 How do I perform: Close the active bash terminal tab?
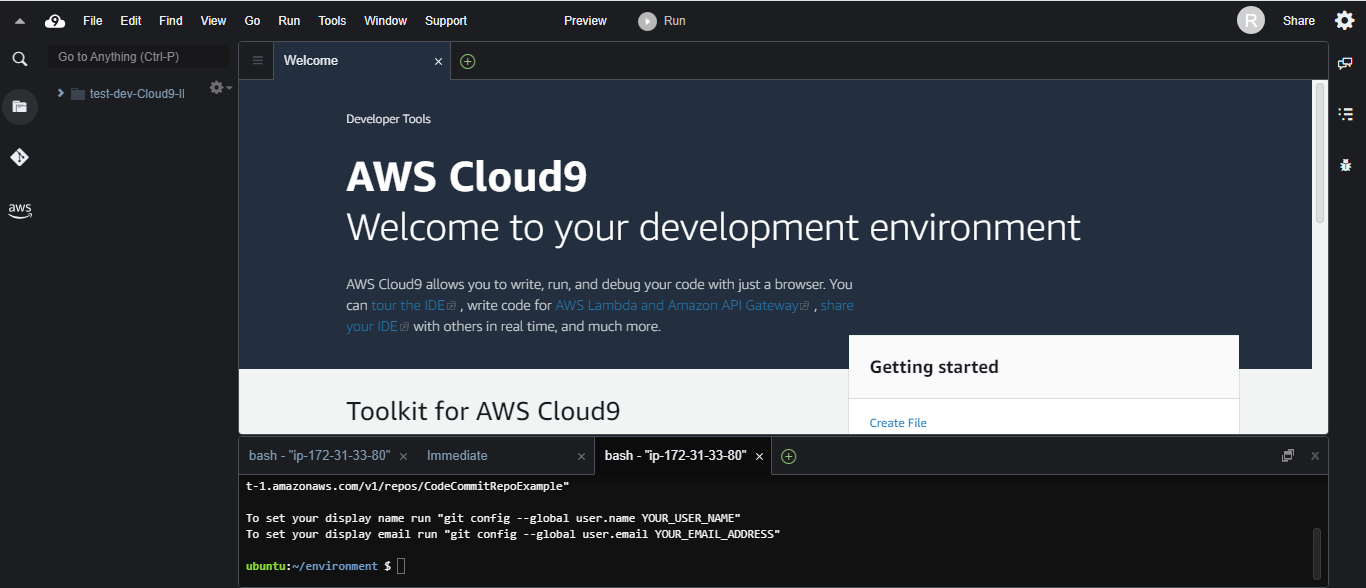coord(759,457)
